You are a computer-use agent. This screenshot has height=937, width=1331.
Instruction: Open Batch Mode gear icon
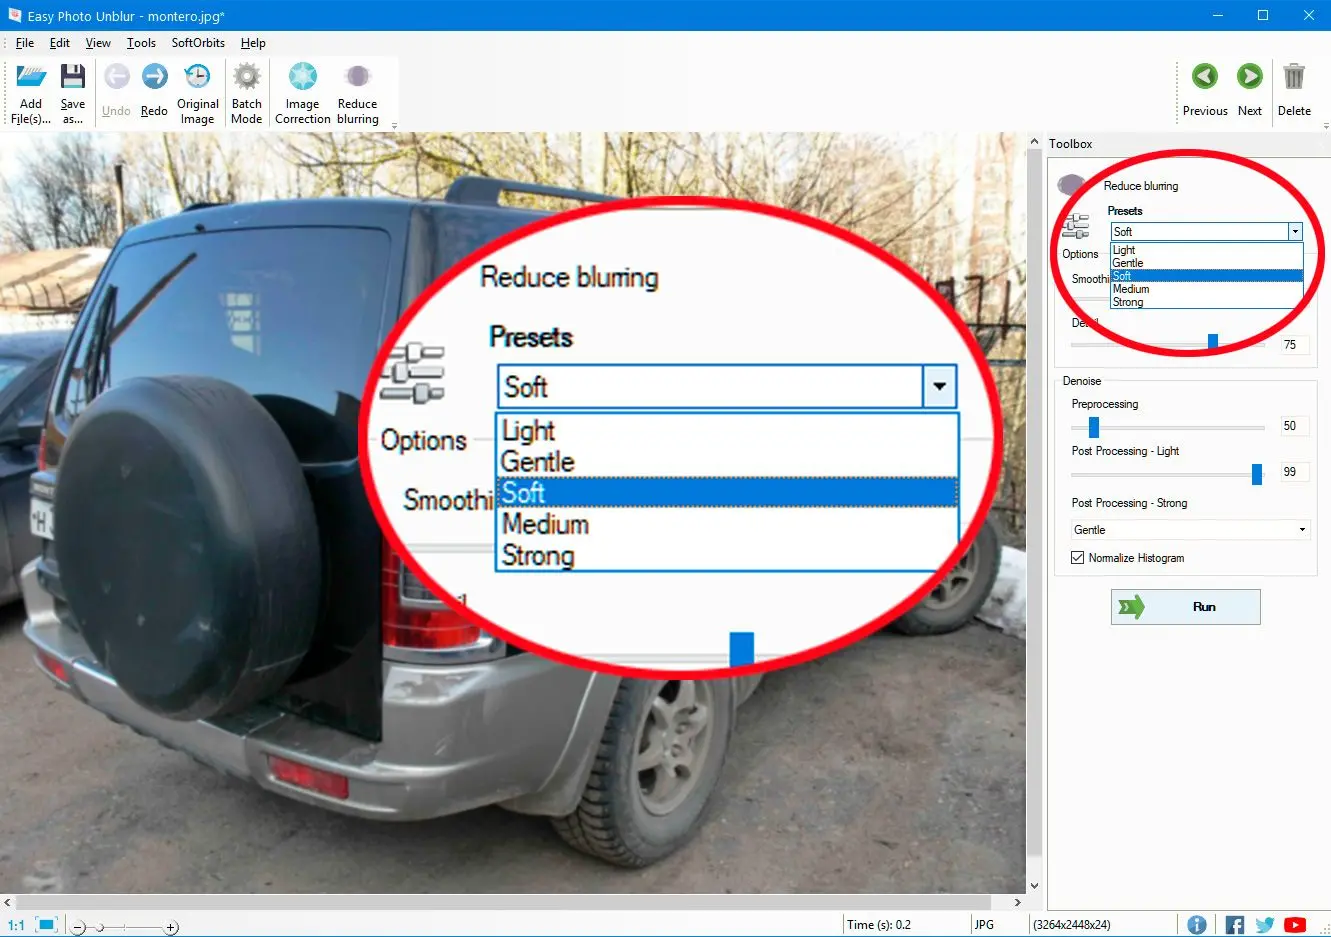(246, 78)
